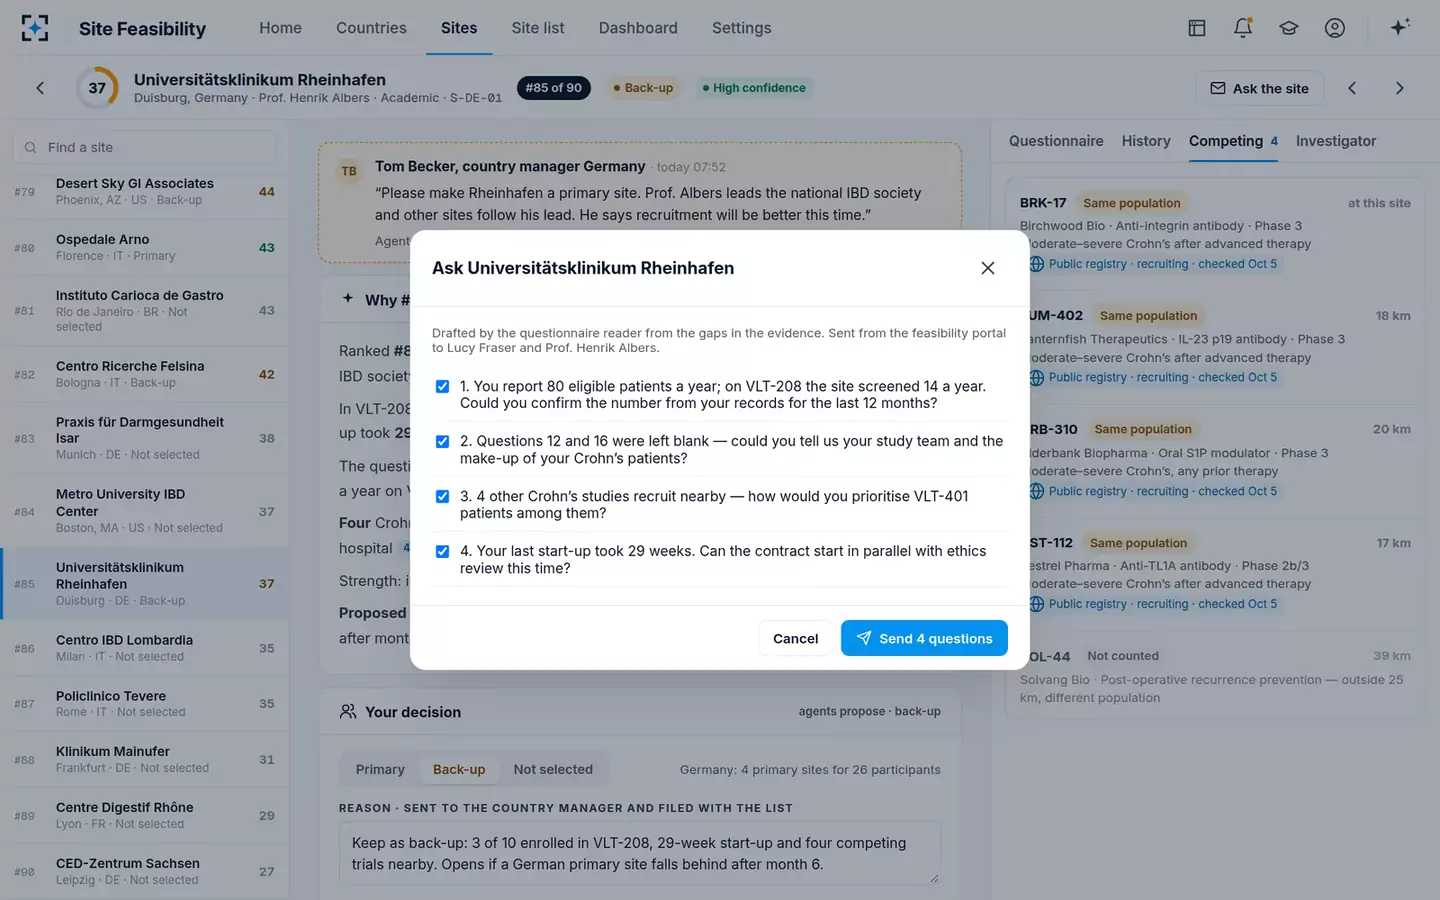Go to next site chevron

pyautogui.click(x=1399, y=88)
